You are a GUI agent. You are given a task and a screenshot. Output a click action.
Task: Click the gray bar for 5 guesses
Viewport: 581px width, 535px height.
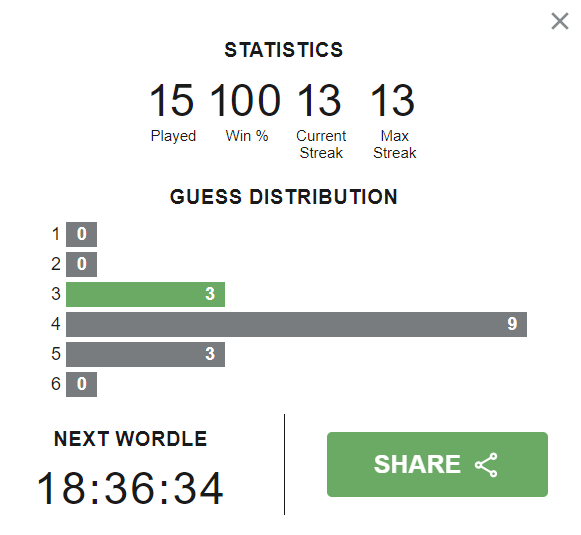point(145,354)
